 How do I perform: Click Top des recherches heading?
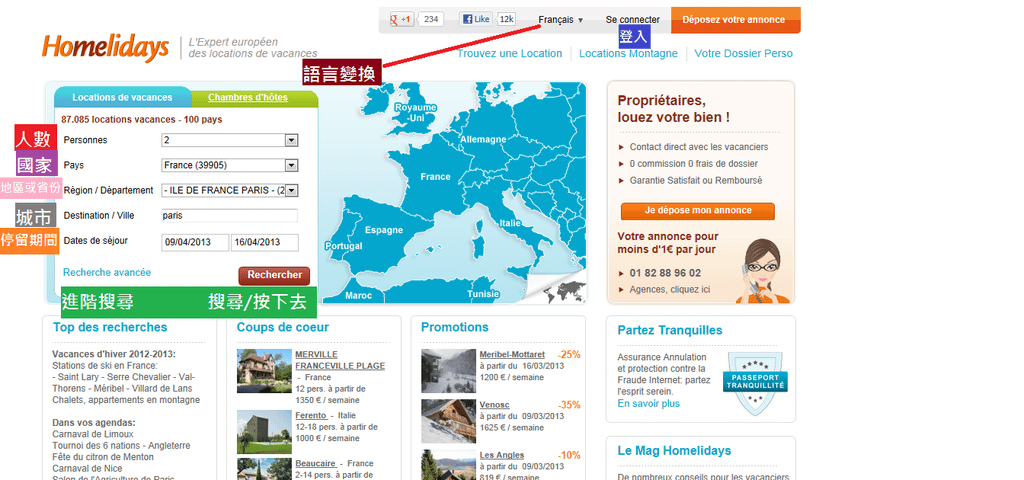click(x=110, y=327)
